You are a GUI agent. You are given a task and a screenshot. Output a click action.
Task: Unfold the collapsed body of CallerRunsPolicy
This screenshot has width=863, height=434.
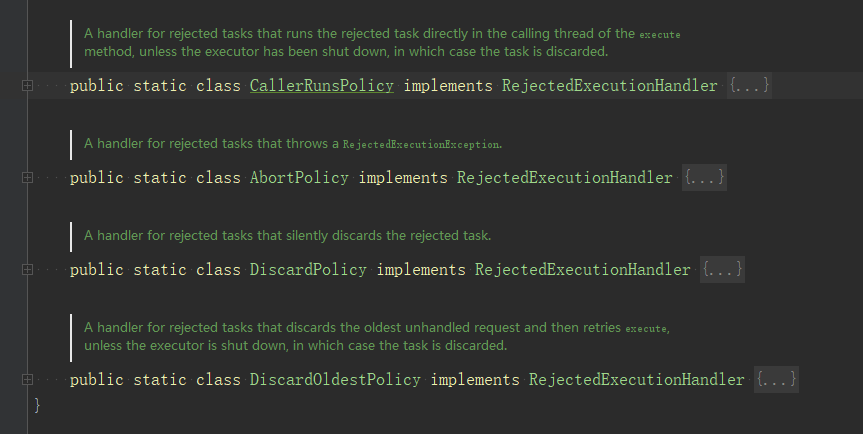(x=749, y=85)
